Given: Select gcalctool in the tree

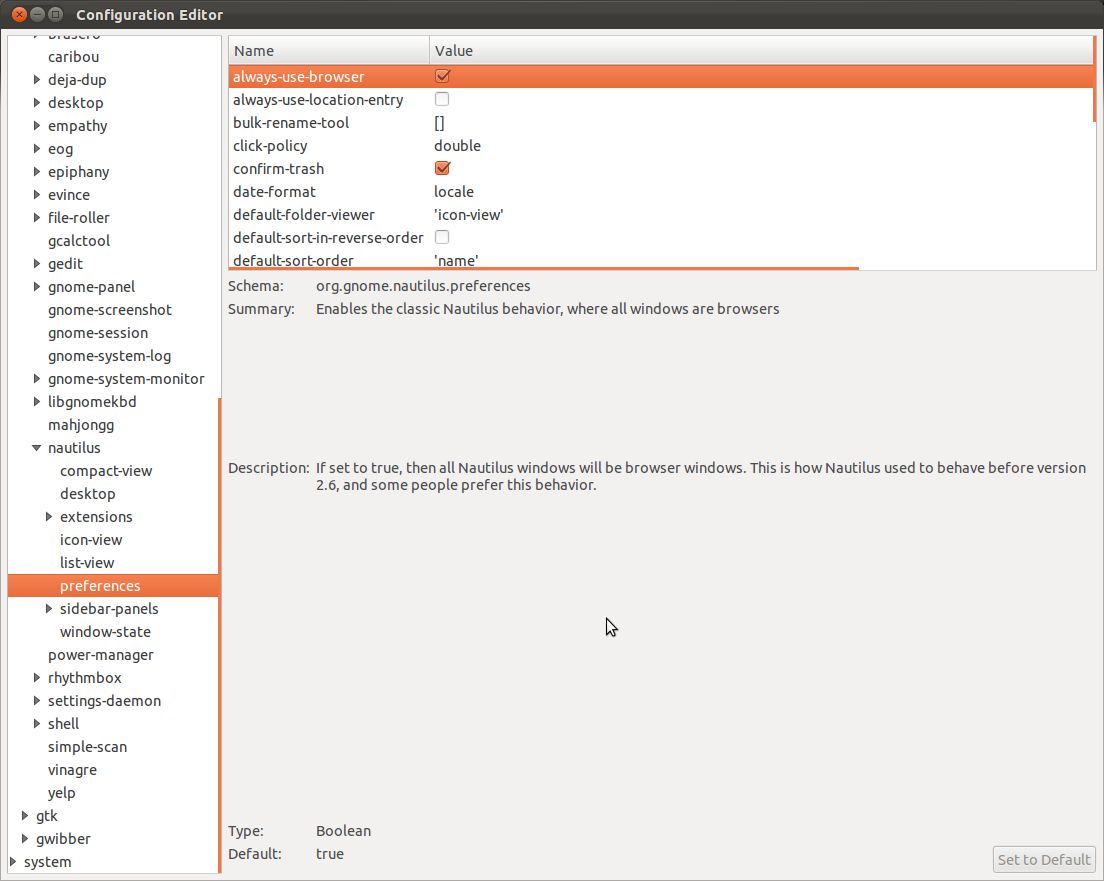Looking at the screenshot, I should point(79,241).
